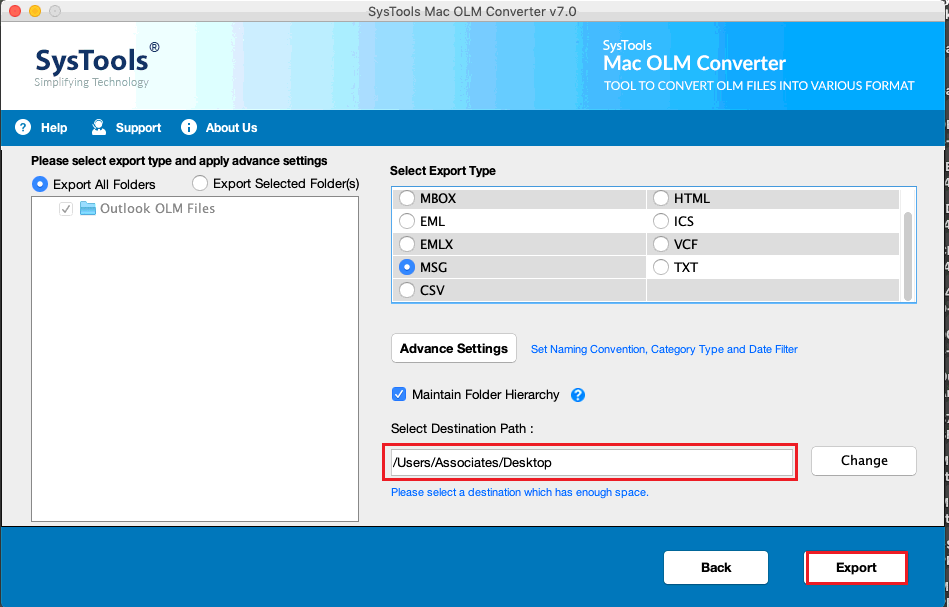
Task: Click the yellow minimize window button
Action: tap(35, 11)
